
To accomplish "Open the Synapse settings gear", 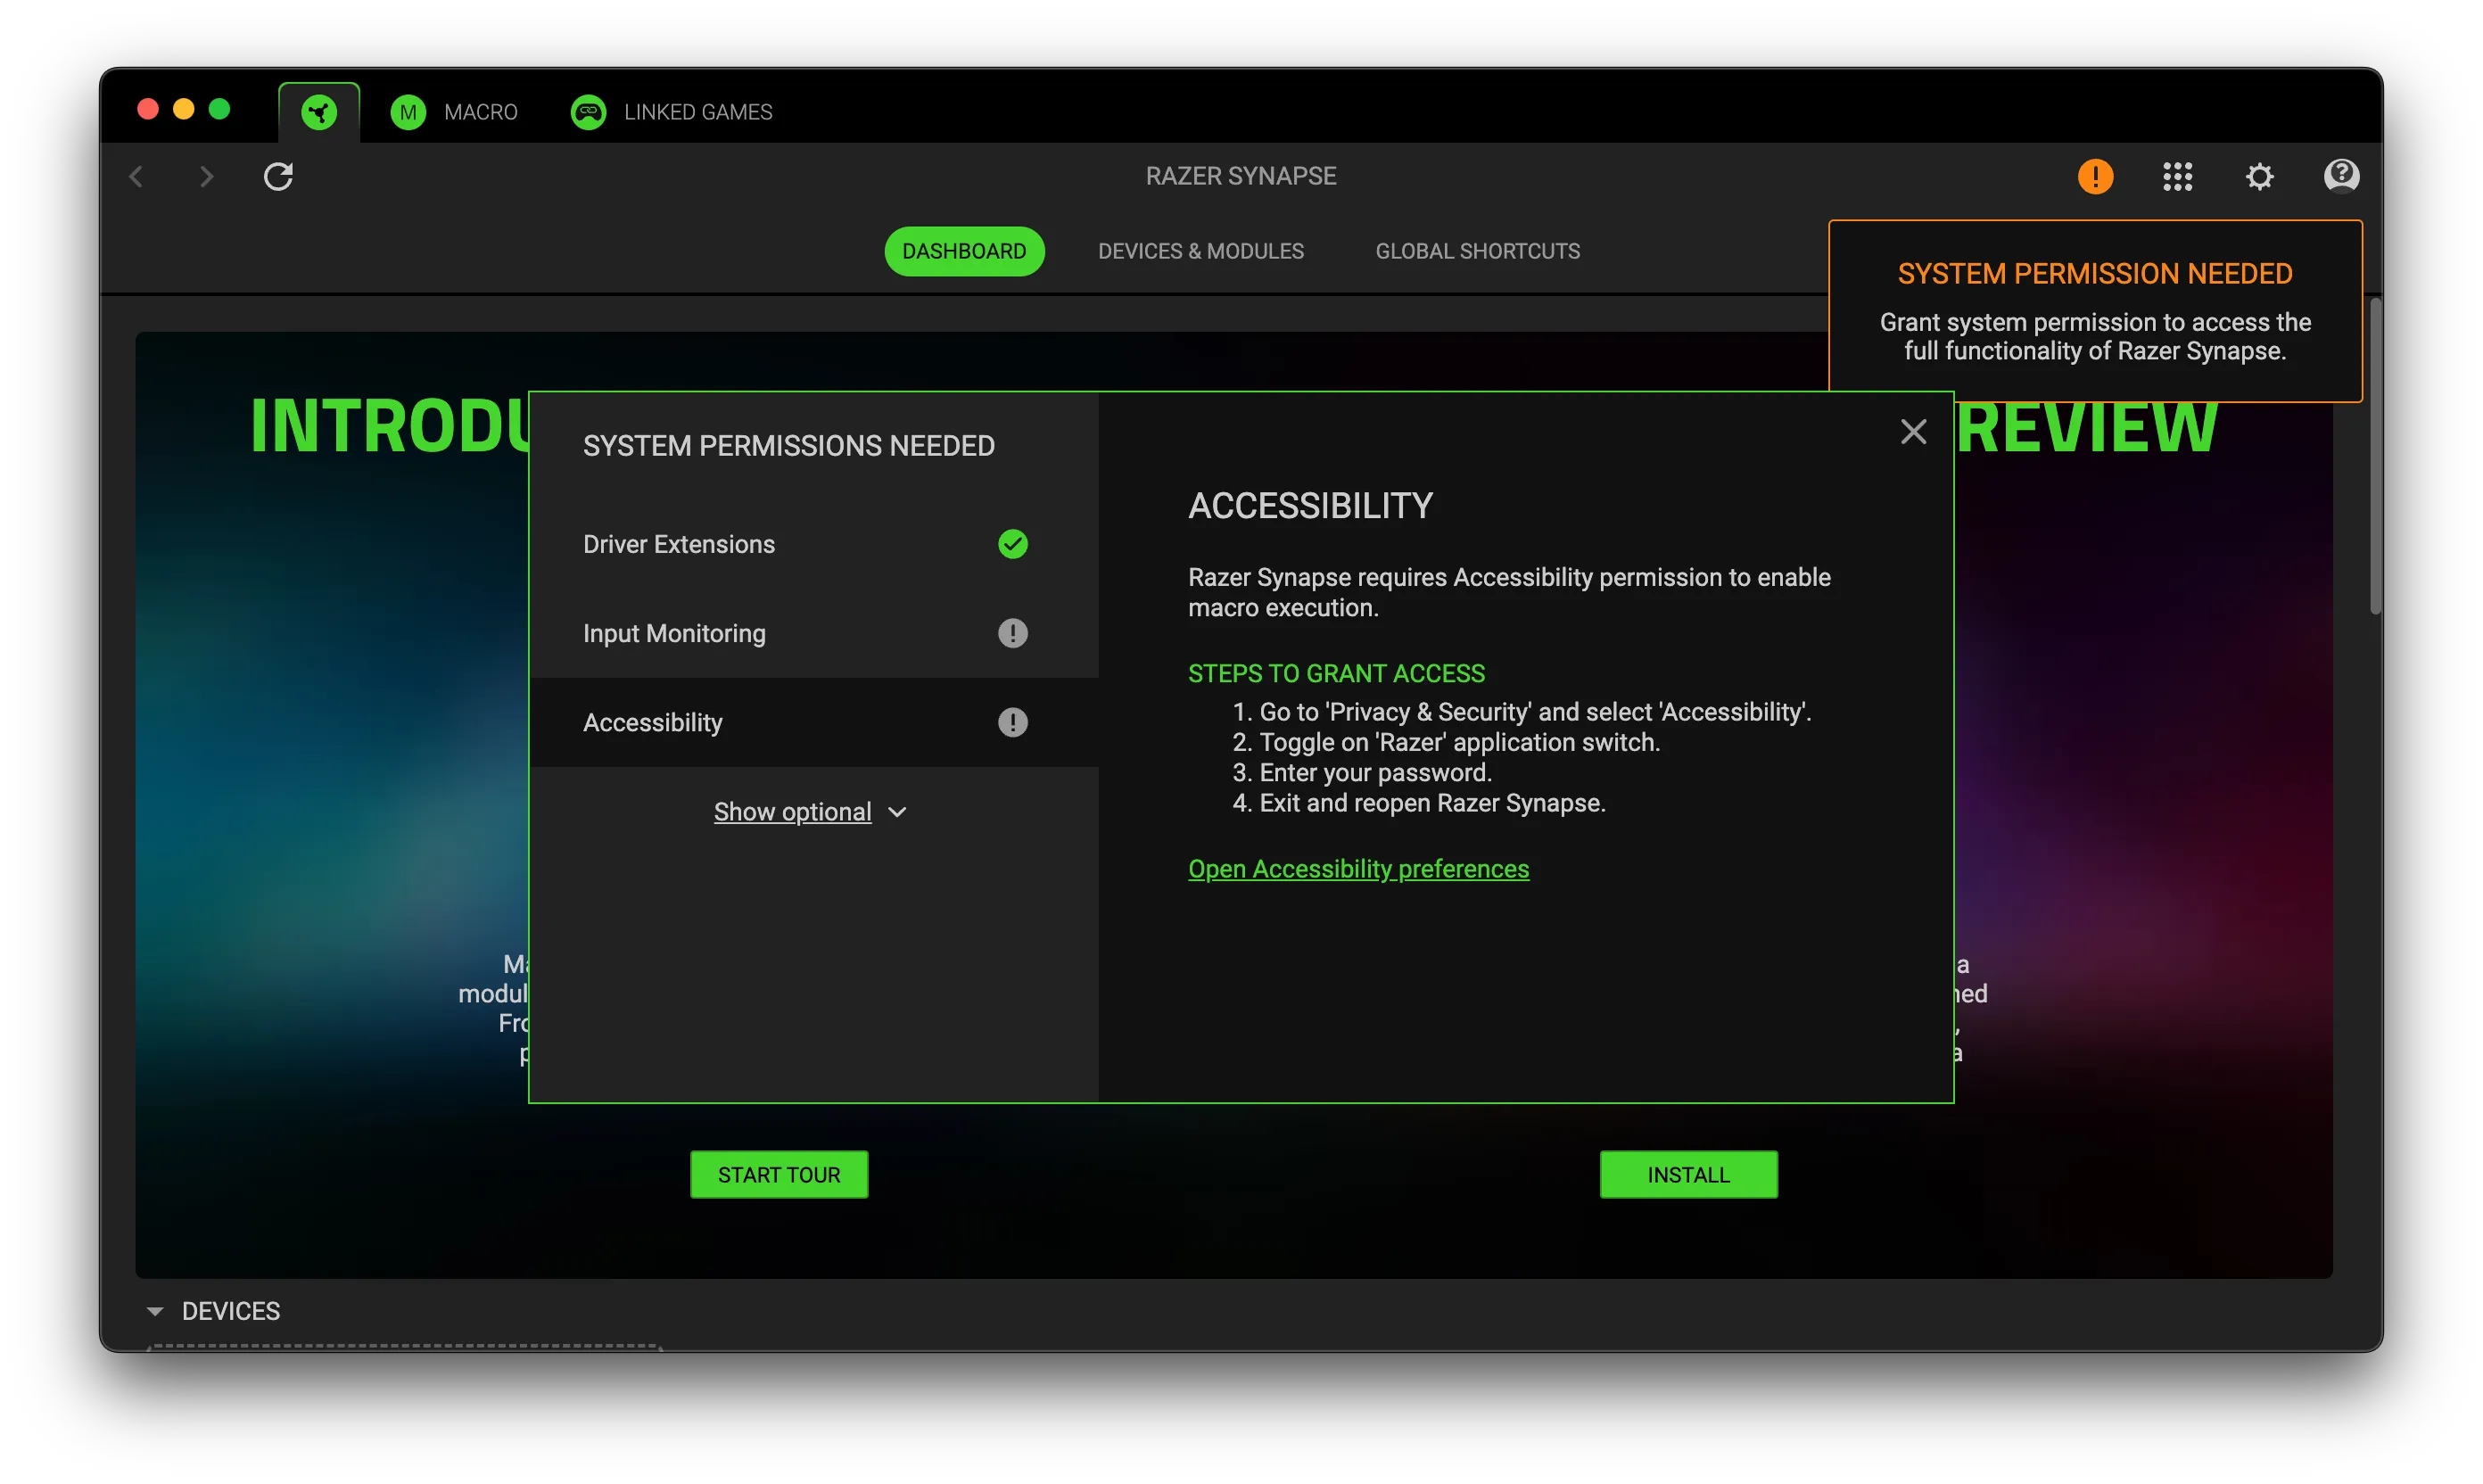I will 2260,176.
